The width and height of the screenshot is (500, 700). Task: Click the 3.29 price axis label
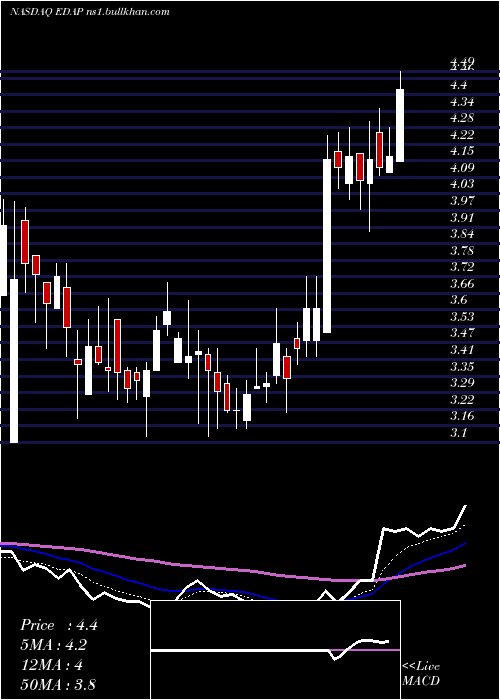click(462, 383)
